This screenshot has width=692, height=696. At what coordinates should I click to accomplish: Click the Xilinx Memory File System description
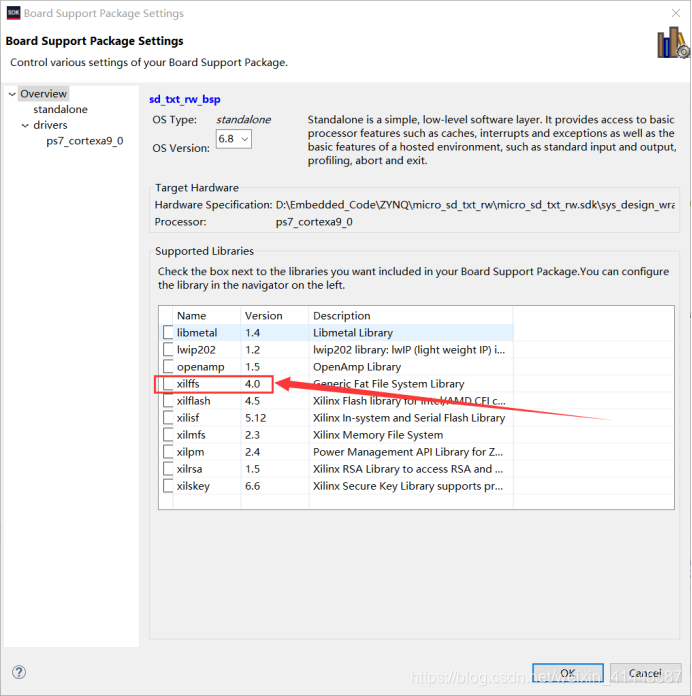coord(378,435)
